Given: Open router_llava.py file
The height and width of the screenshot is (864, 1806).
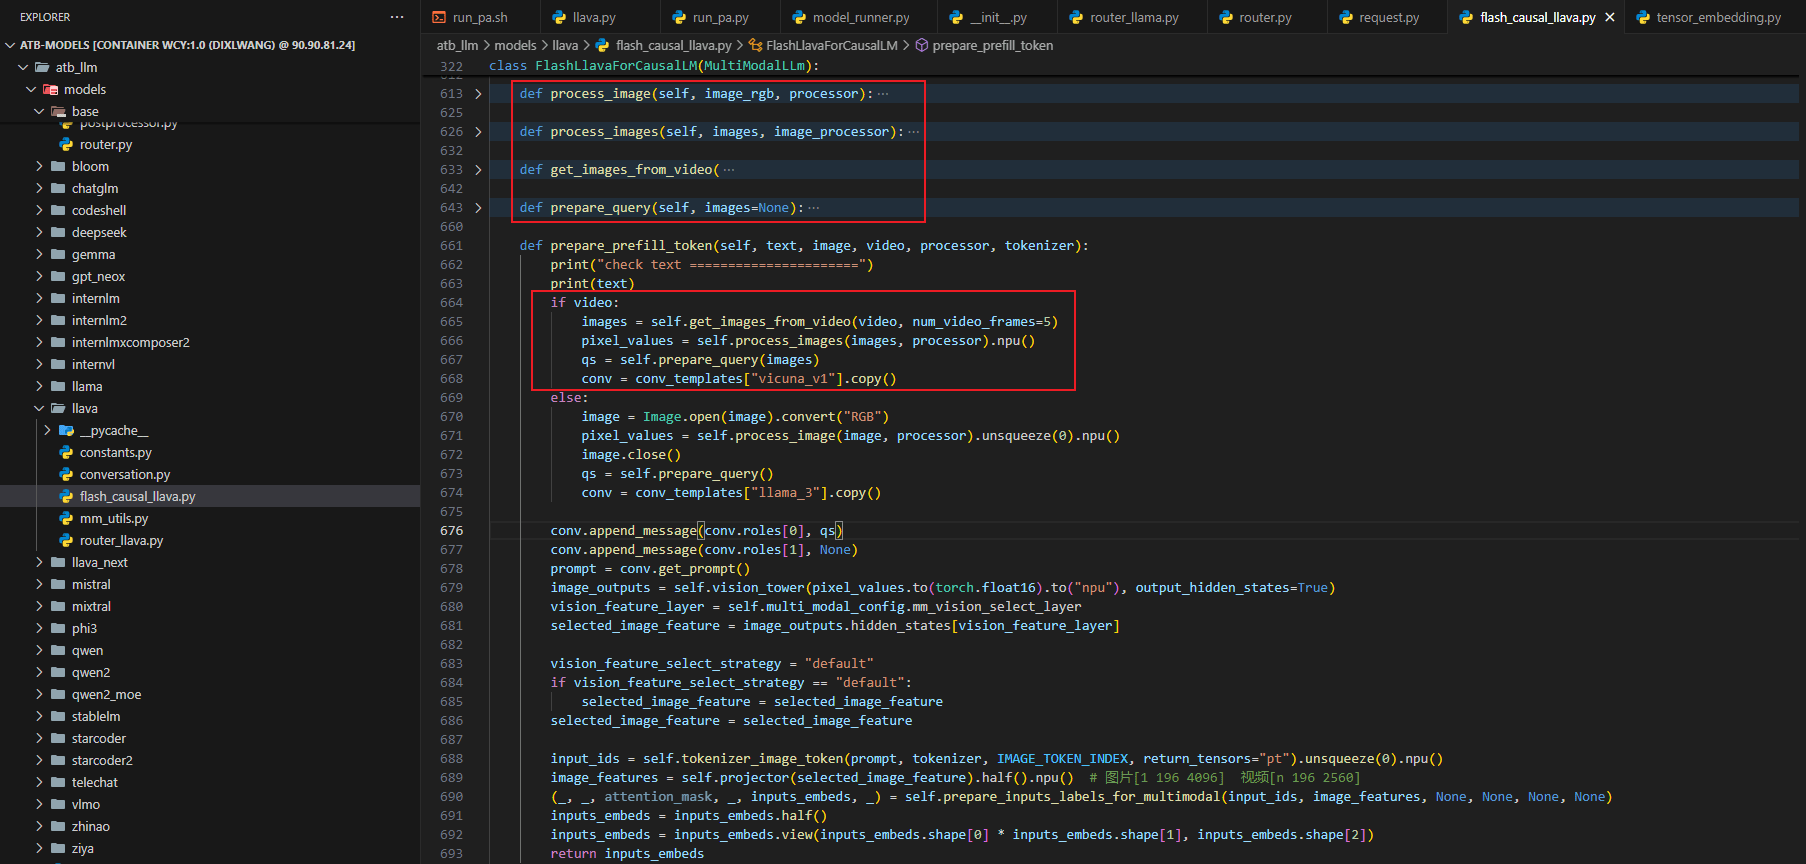Looking at the screenshot, I should point(121,540).
